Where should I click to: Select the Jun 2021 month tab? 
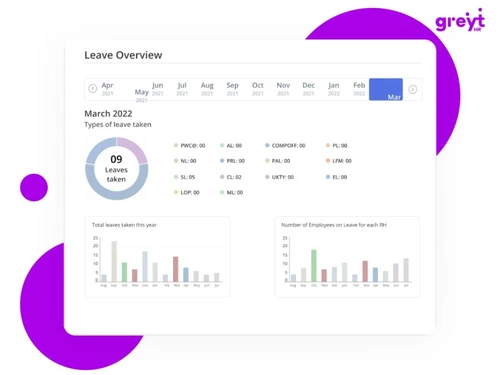[x=158, y=89]
